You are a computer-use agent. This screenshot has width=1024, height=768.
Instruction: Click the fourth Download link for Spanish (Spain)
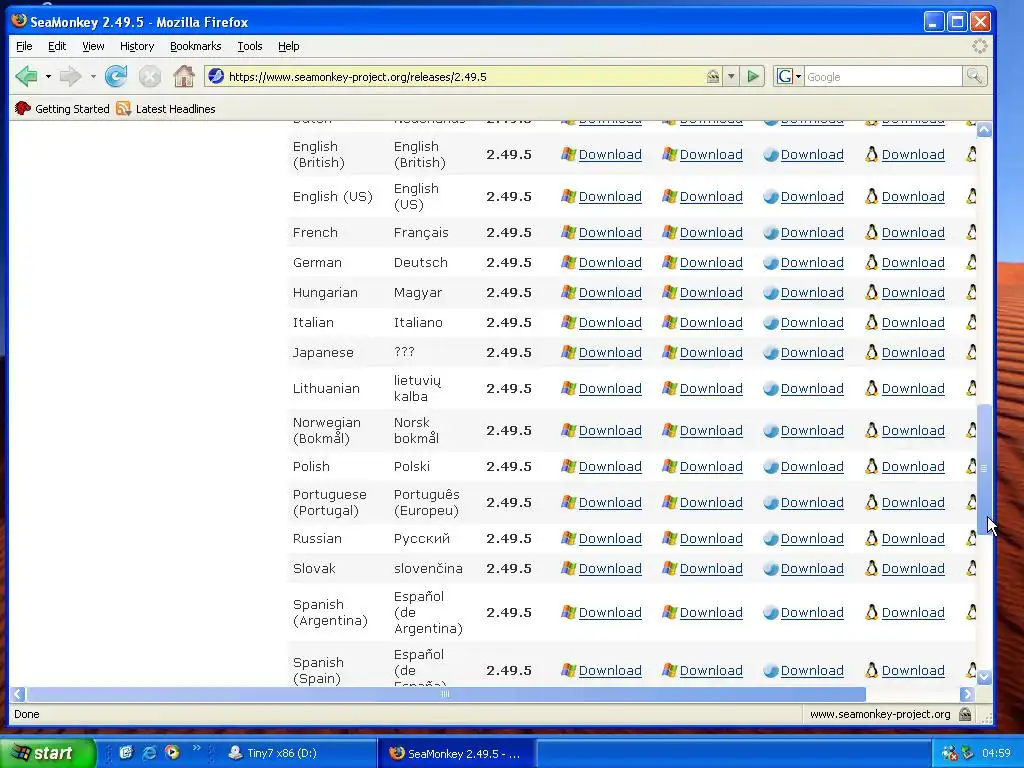click(913, 670)
